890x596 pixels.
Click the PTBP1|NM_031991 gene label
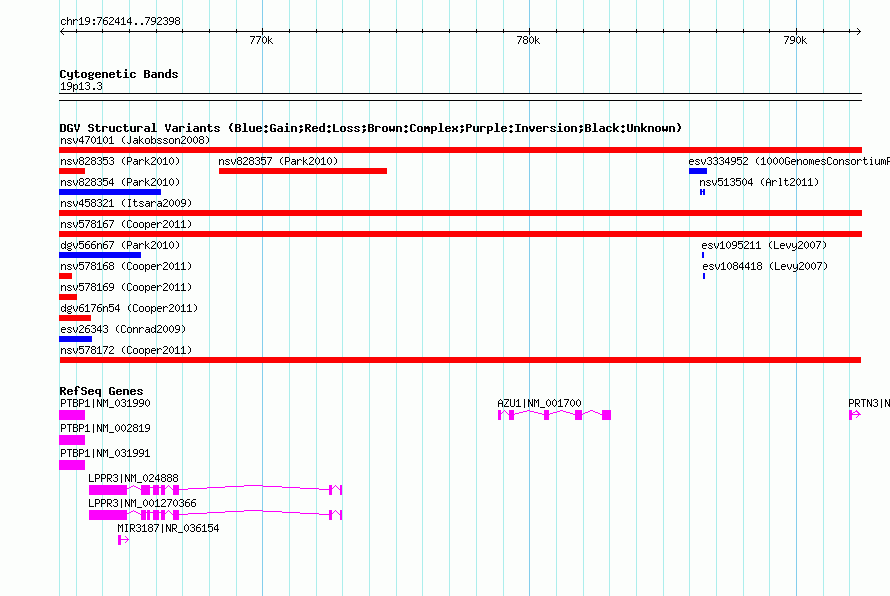[x=105, y=454]
